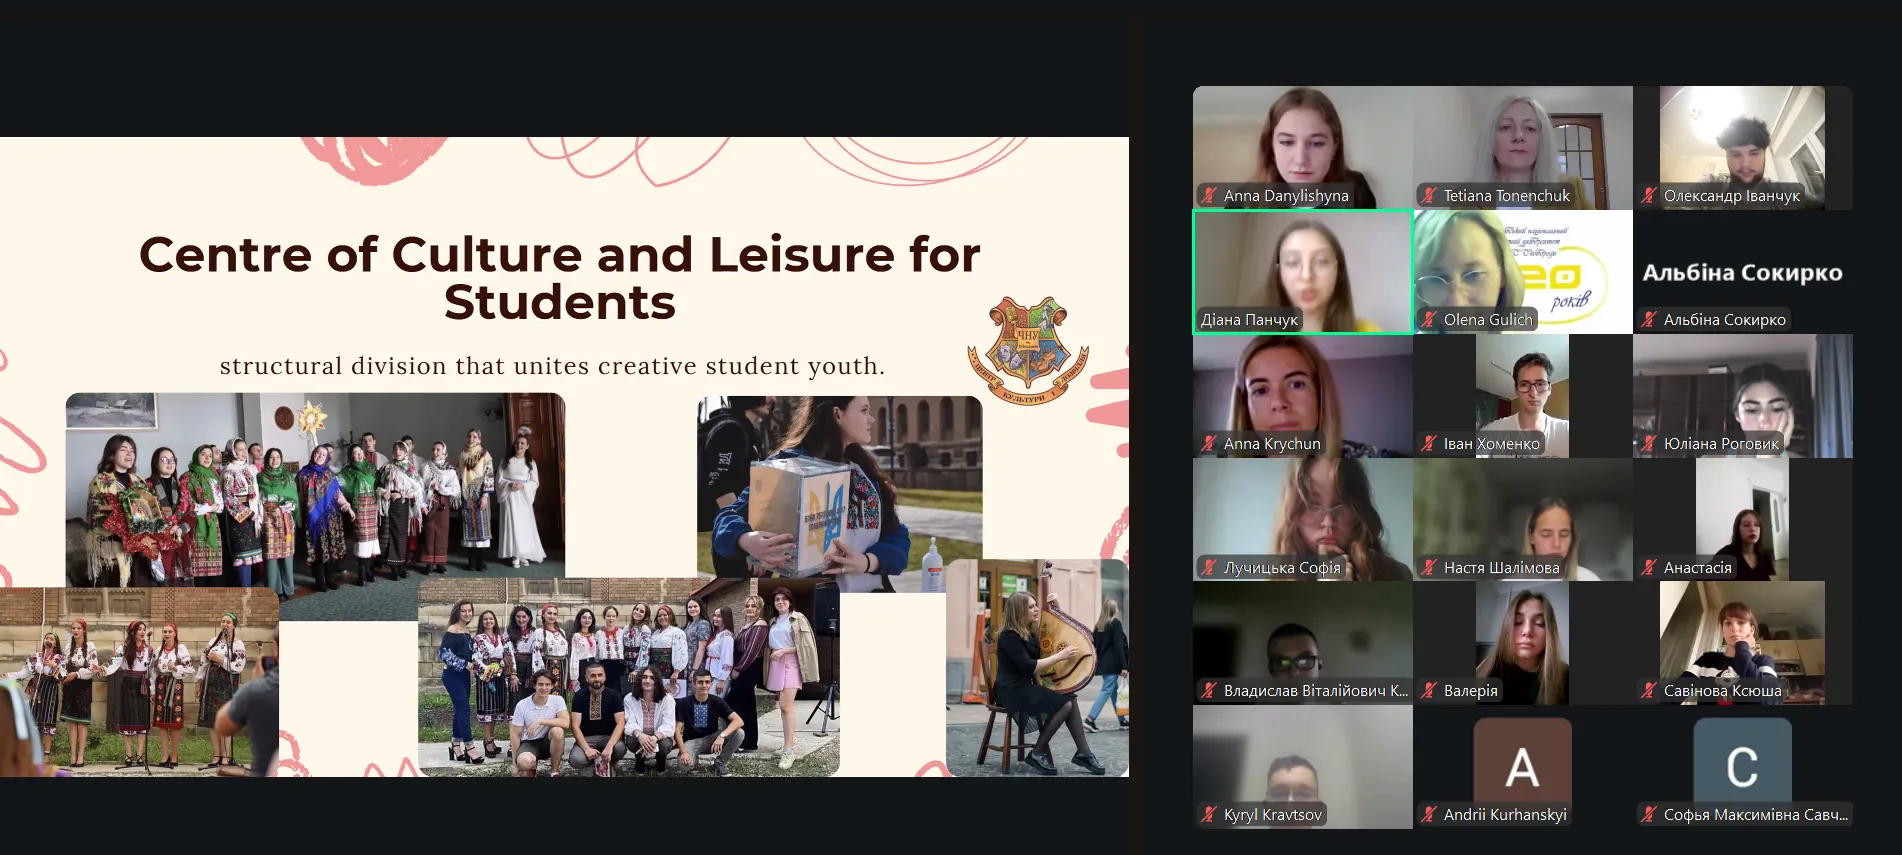
Task: Click muted mic icon beside Olena Gulich
Action: [1429, 320]
